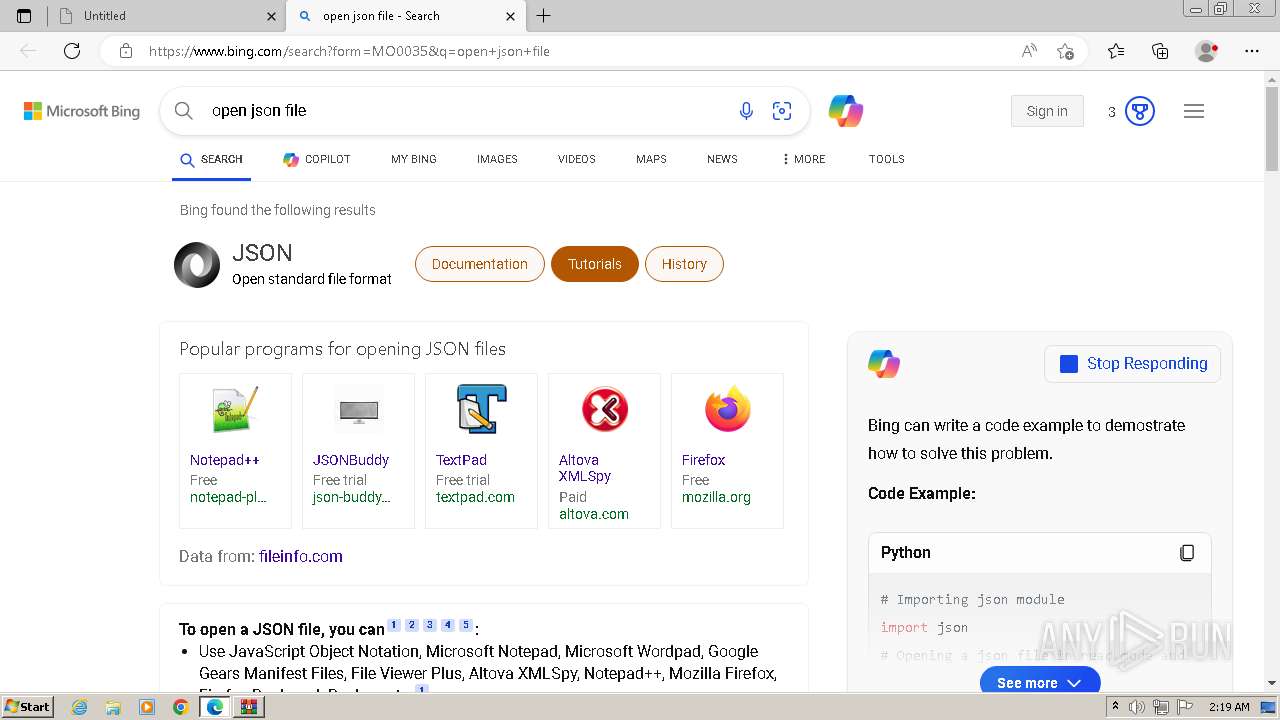This screenshot has height=720, width=1280.
Task: Switch to the IMAGES tab
Action: coord(497,159)
